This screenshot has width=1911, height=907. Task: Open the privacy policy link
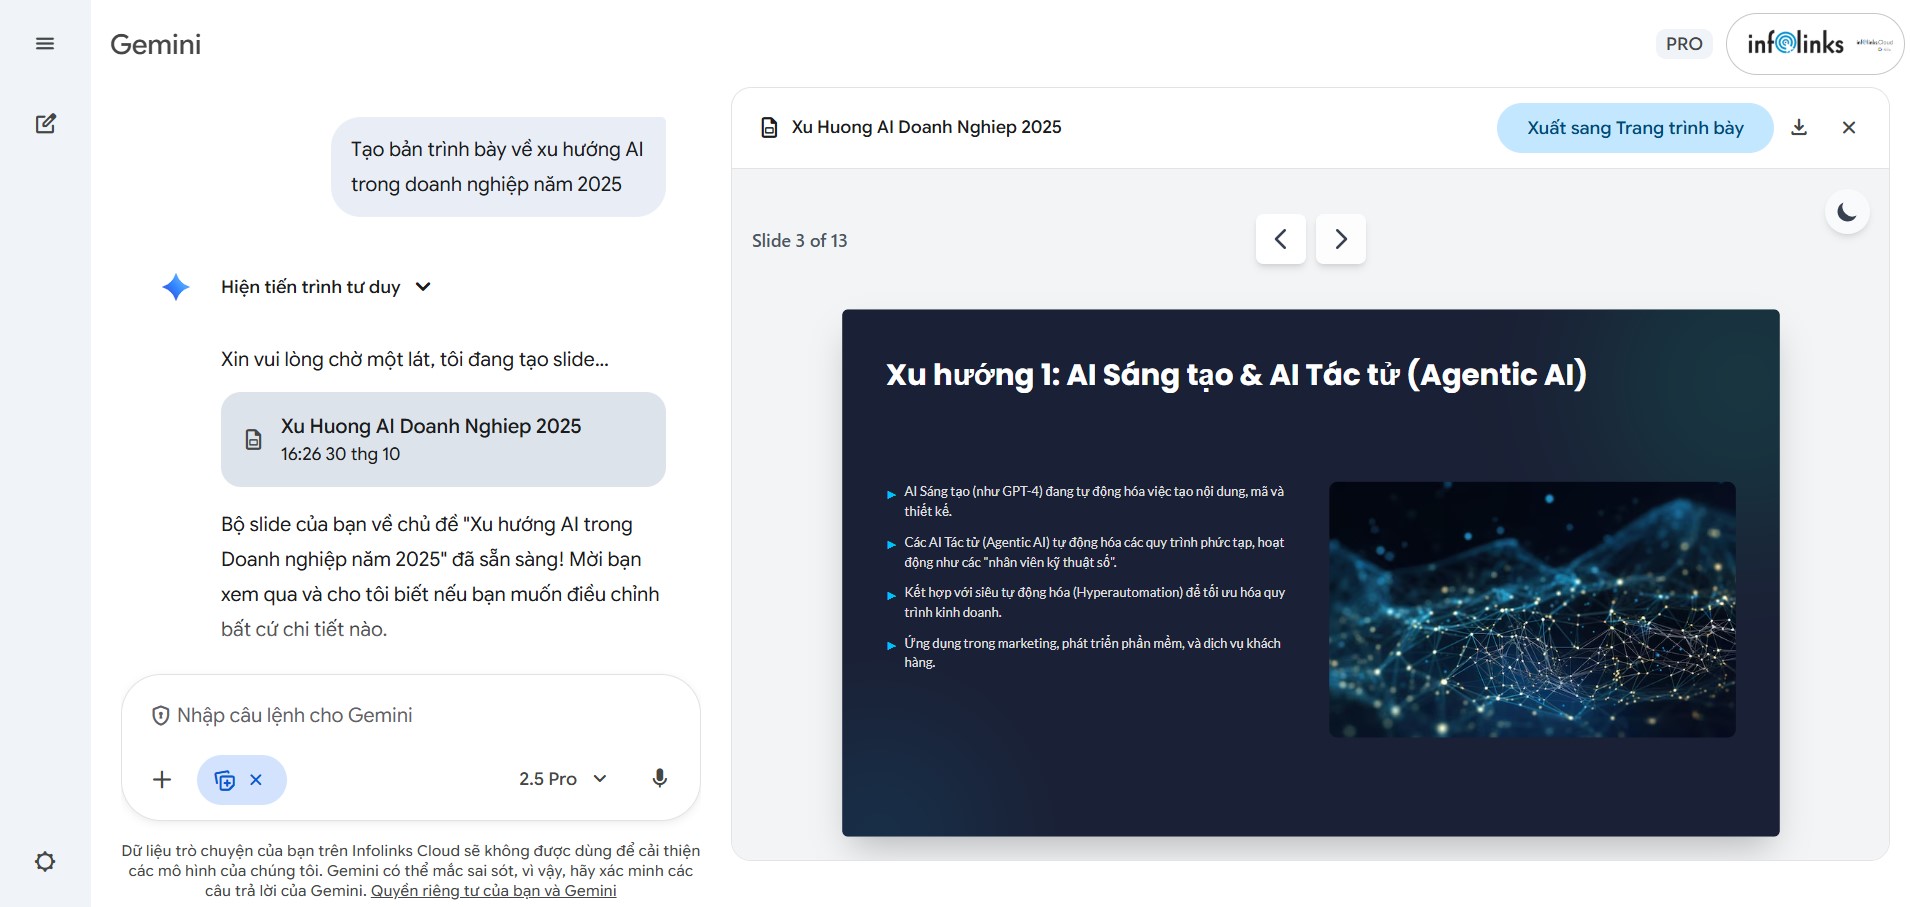492,890
